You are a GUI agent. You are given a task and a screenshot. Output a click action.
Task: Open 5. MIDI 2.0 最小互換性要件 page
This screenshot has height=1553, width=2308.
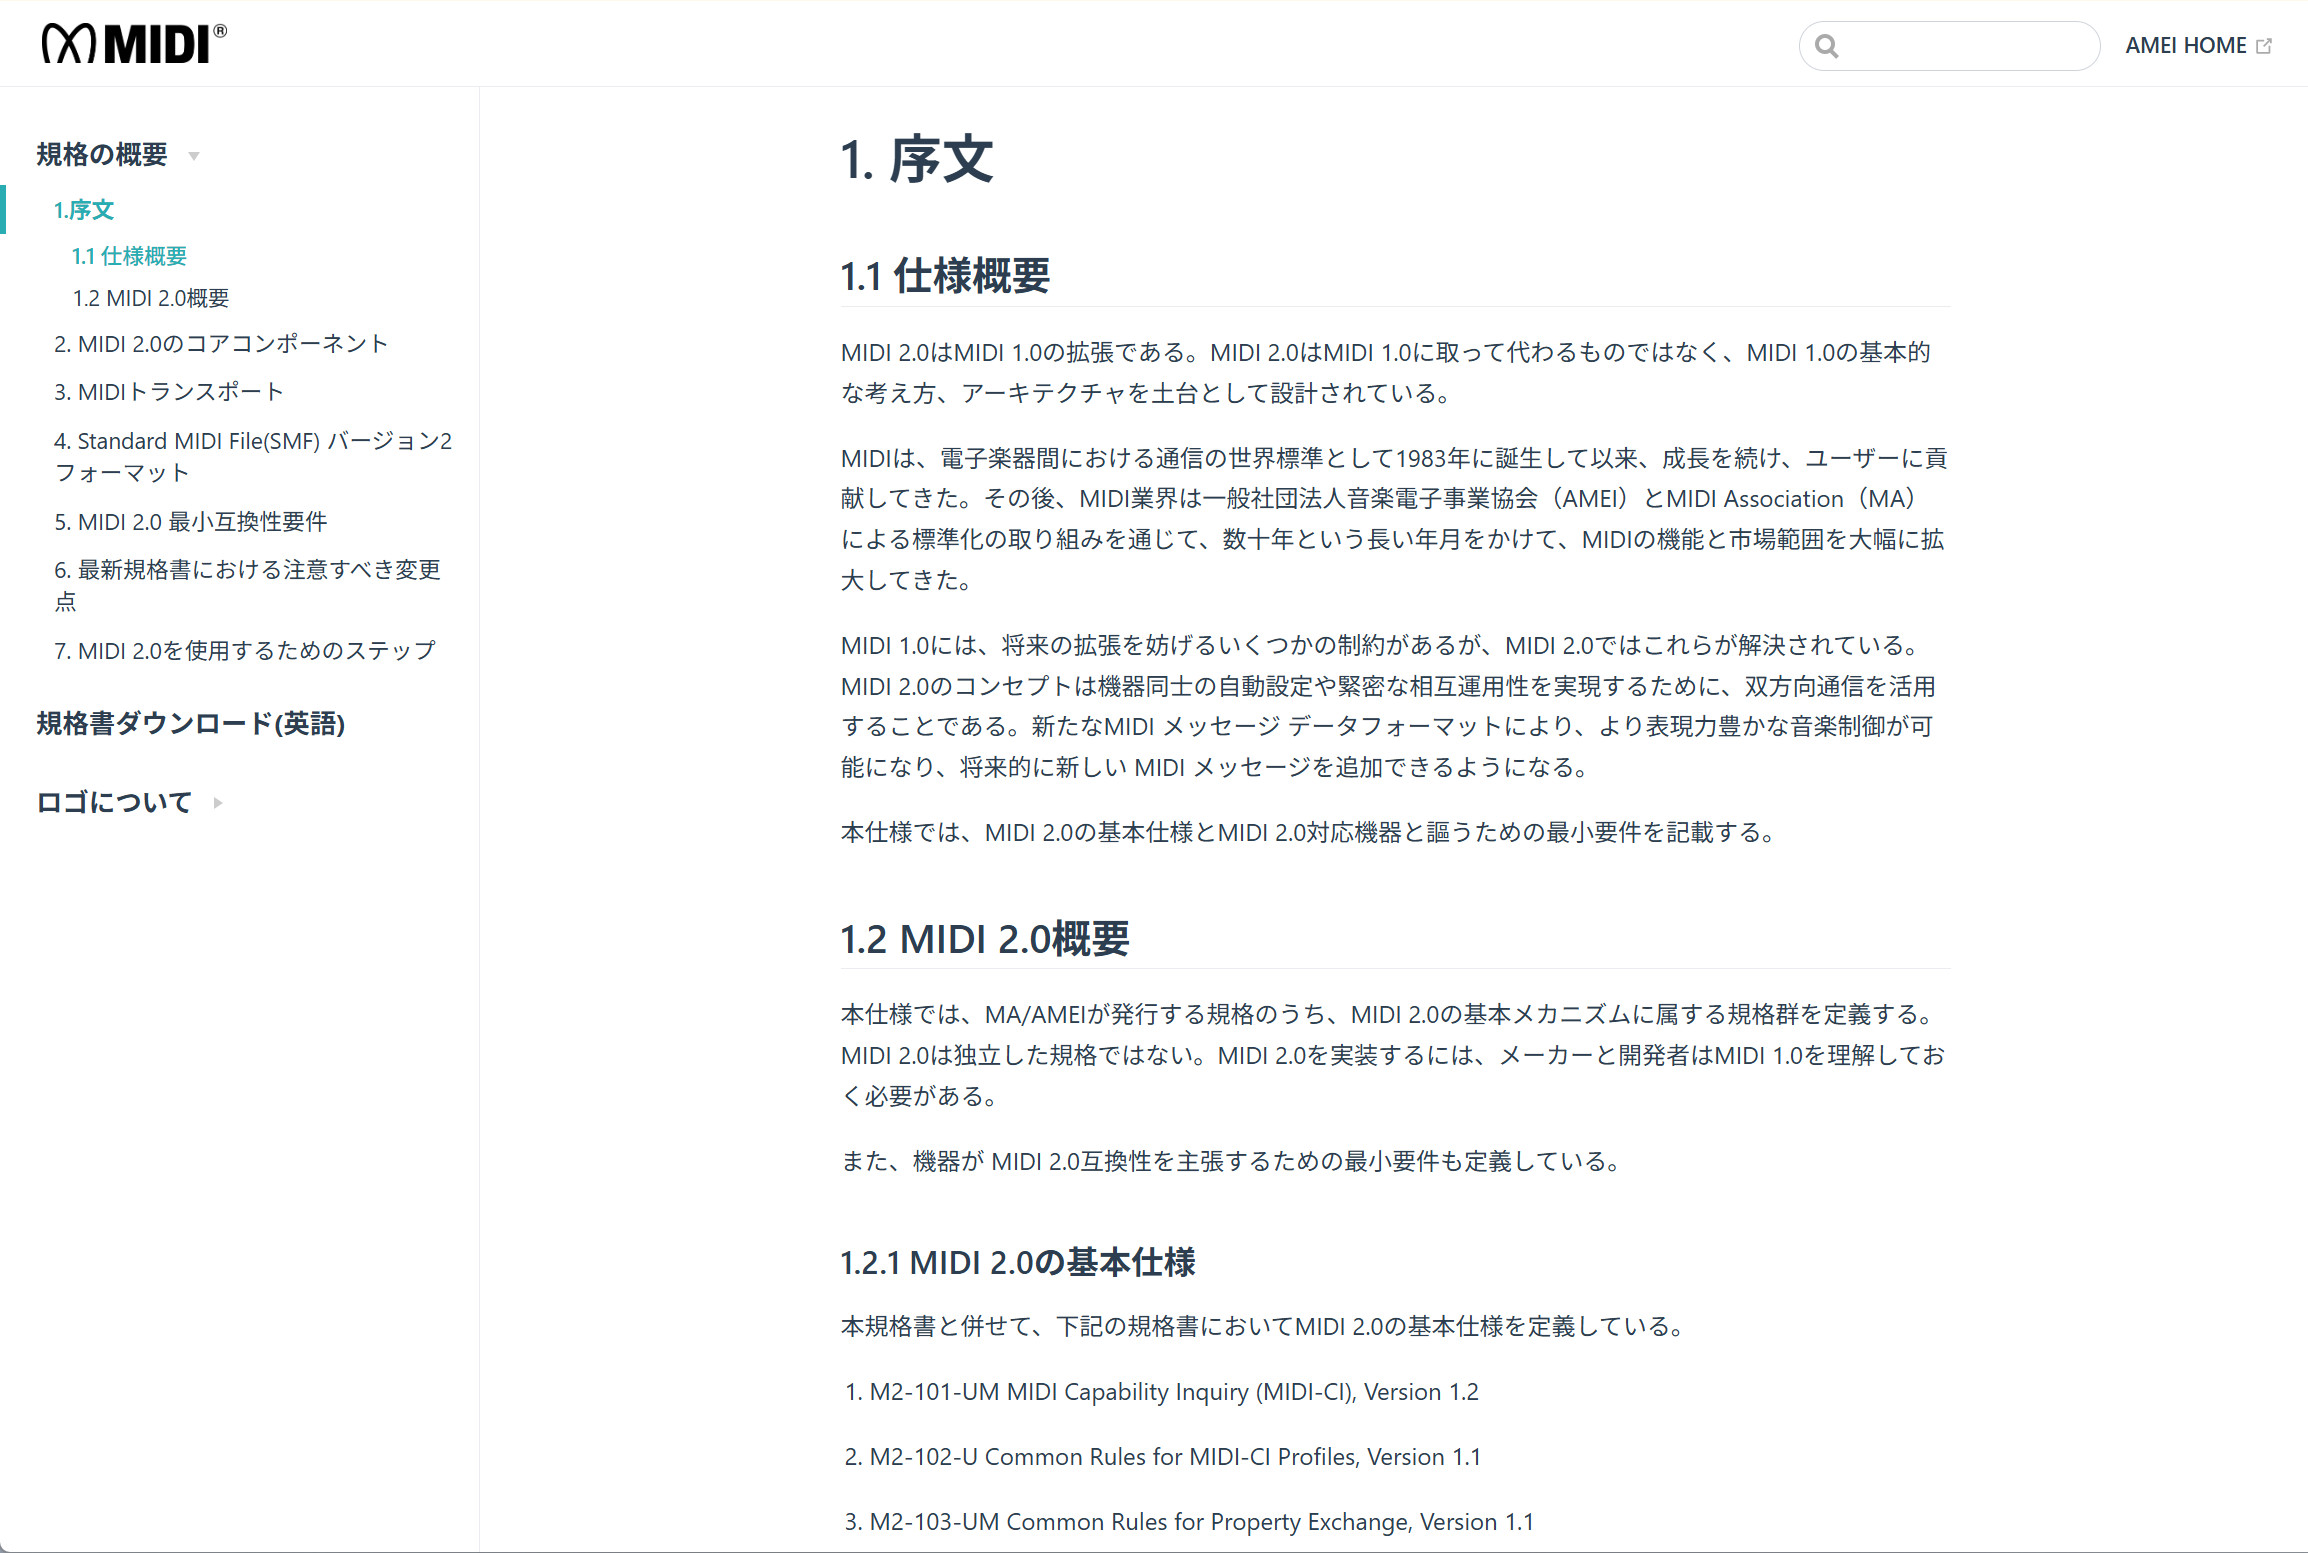point(191,522)
